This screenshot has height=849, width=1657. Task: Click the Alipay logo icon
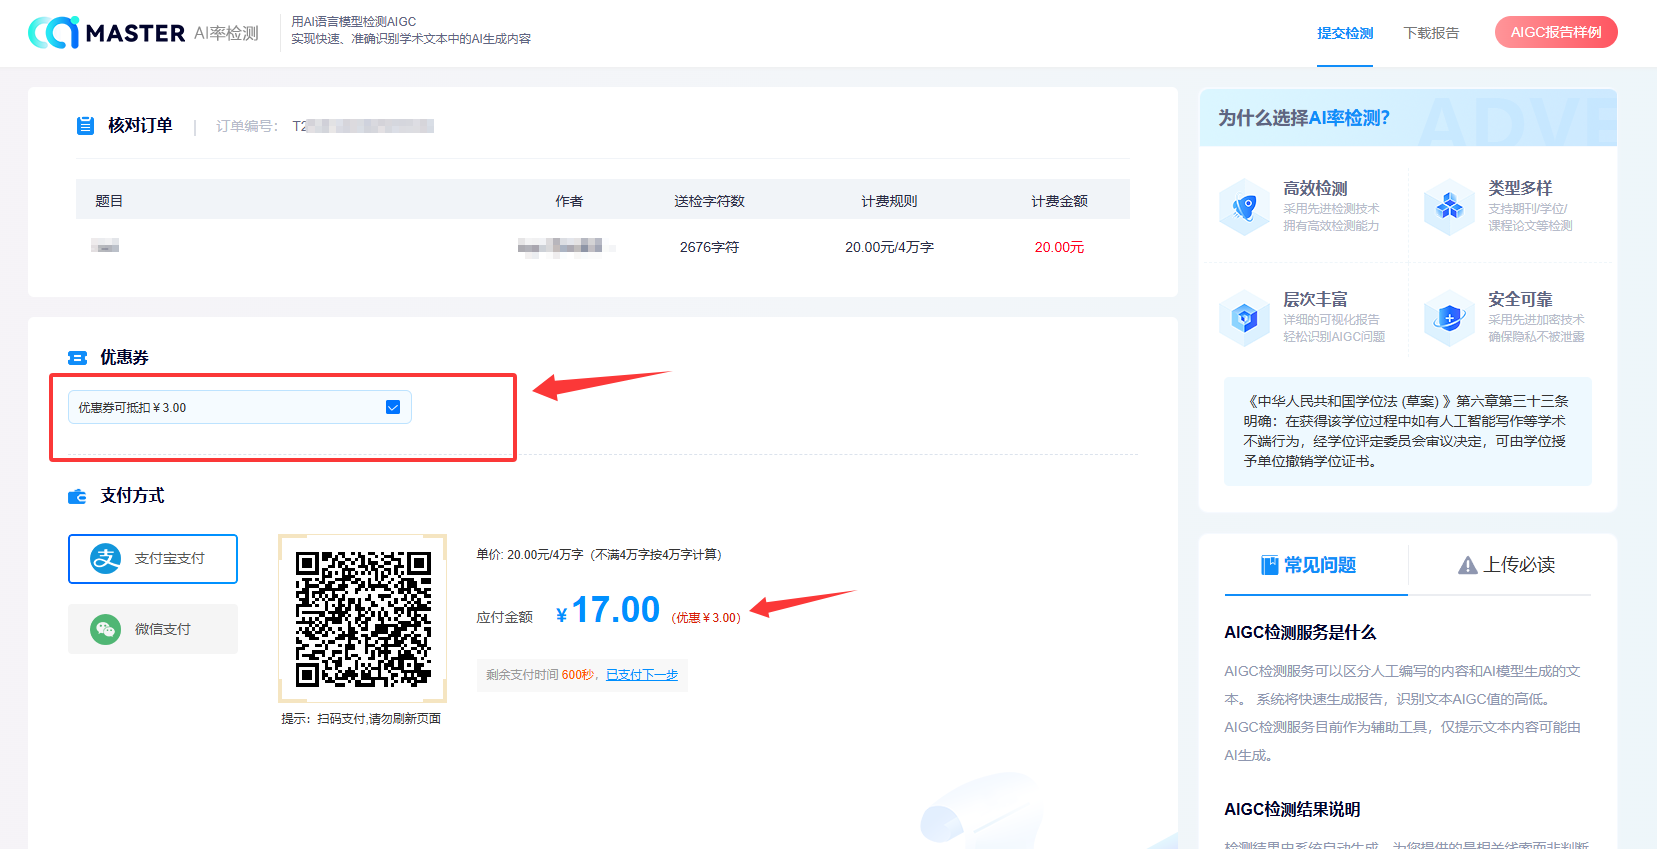(106, 559)
